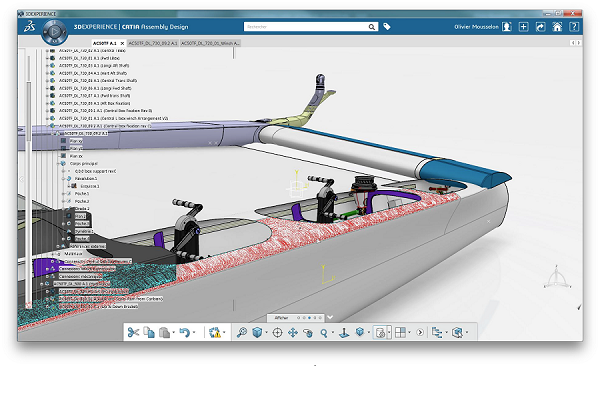Select the first toolbar section dot
The height and width of the screenshot is (400, 600).
[x=298, y=318]
